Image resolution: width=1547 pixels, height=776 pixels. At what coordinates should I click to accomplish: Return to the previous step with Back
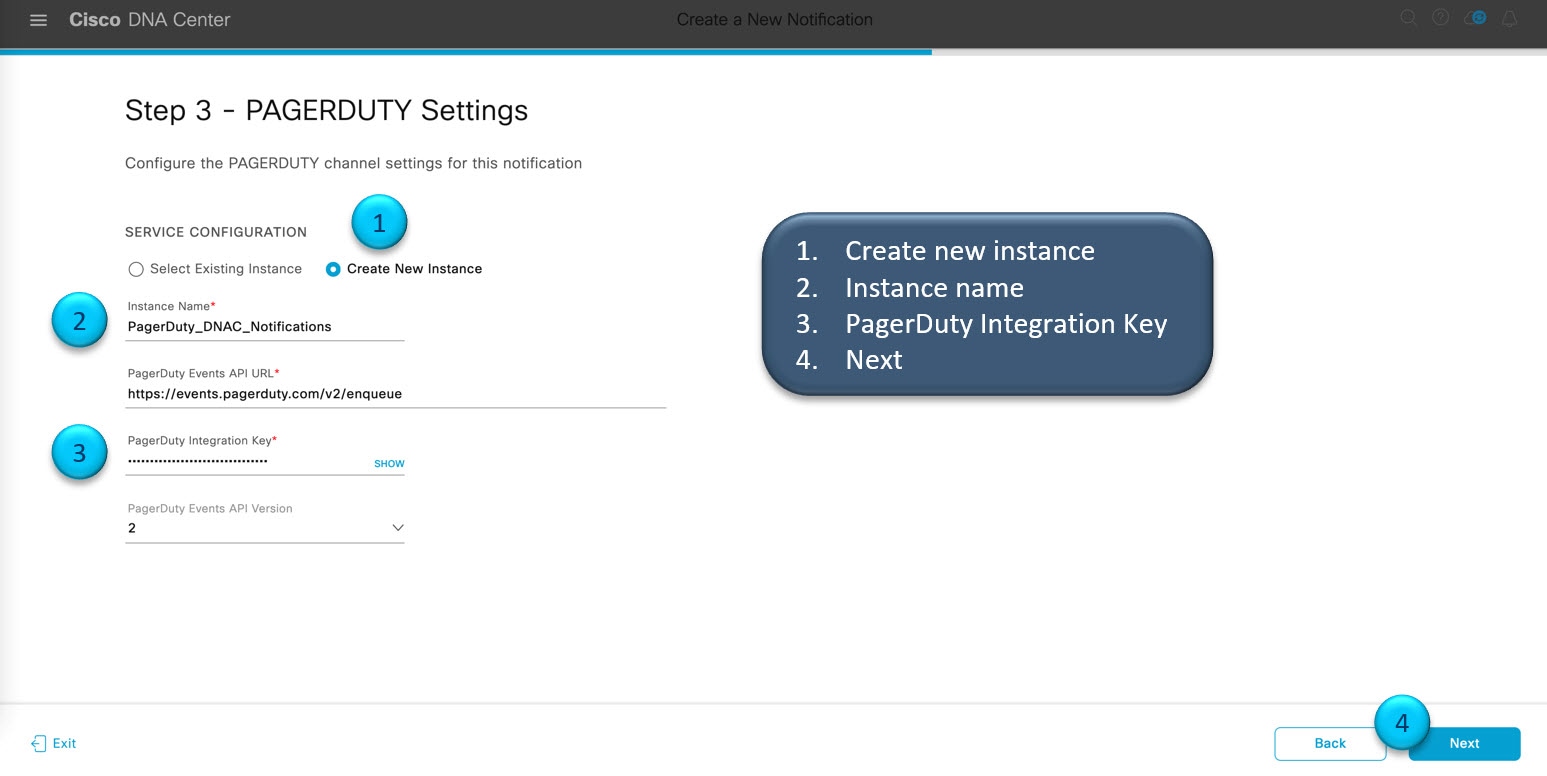point(1330,743)
